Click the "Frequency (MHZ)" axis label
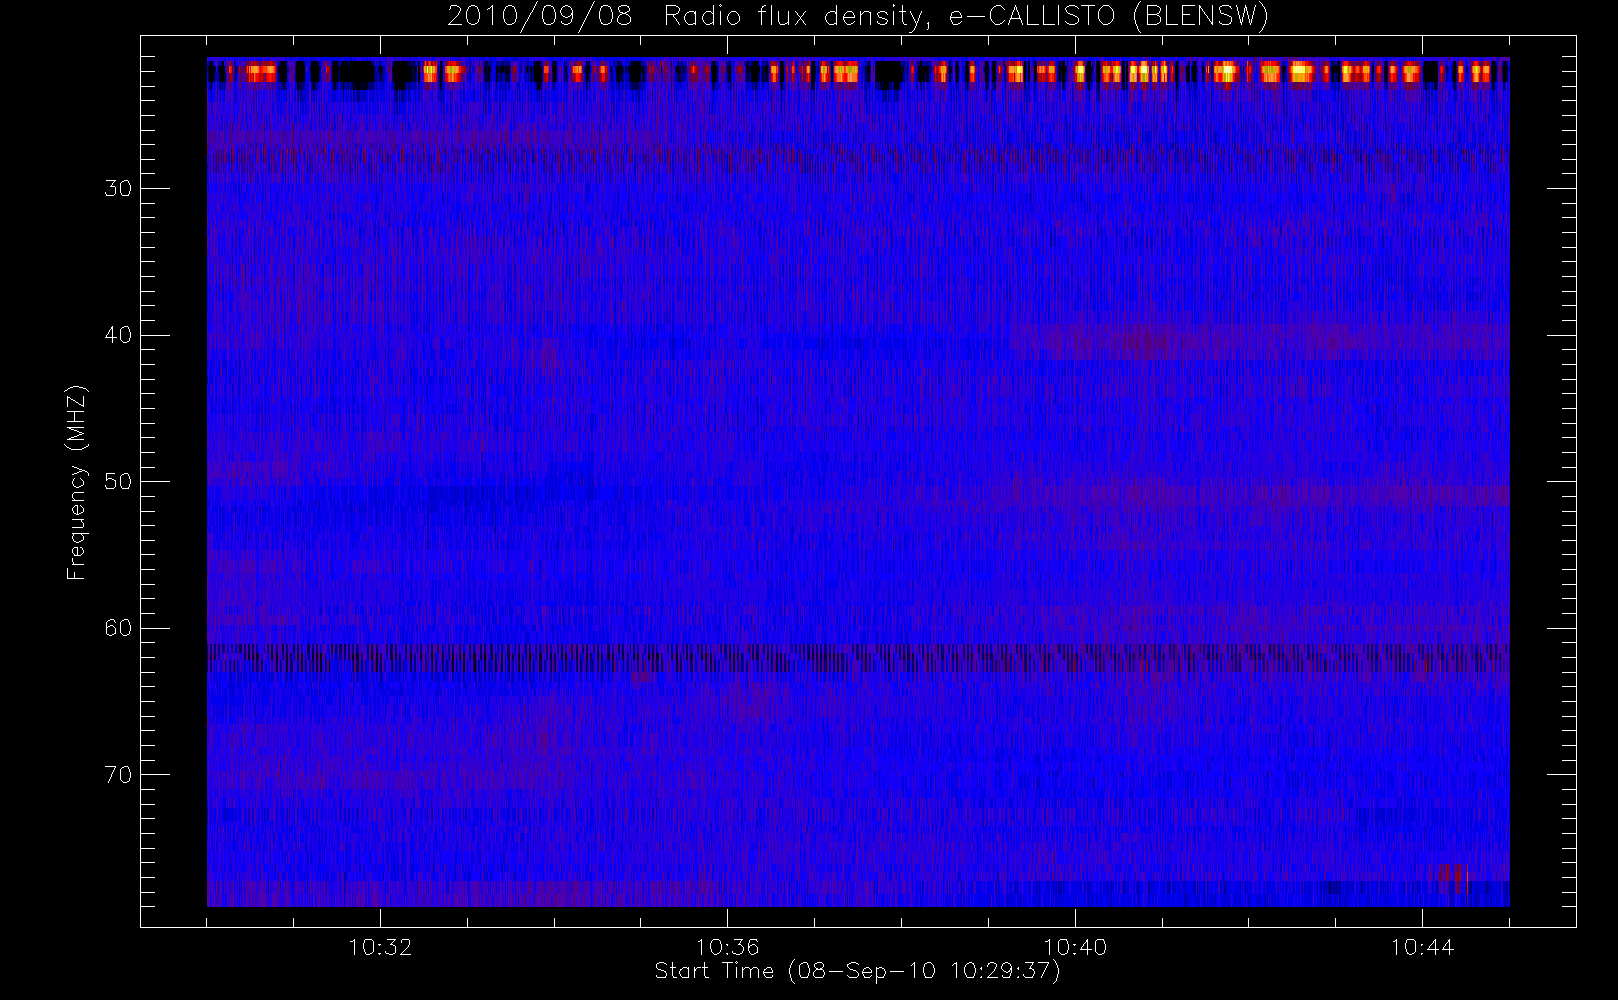The image size is (1618, 1000). pyautogui.click(x=76, y=482)
